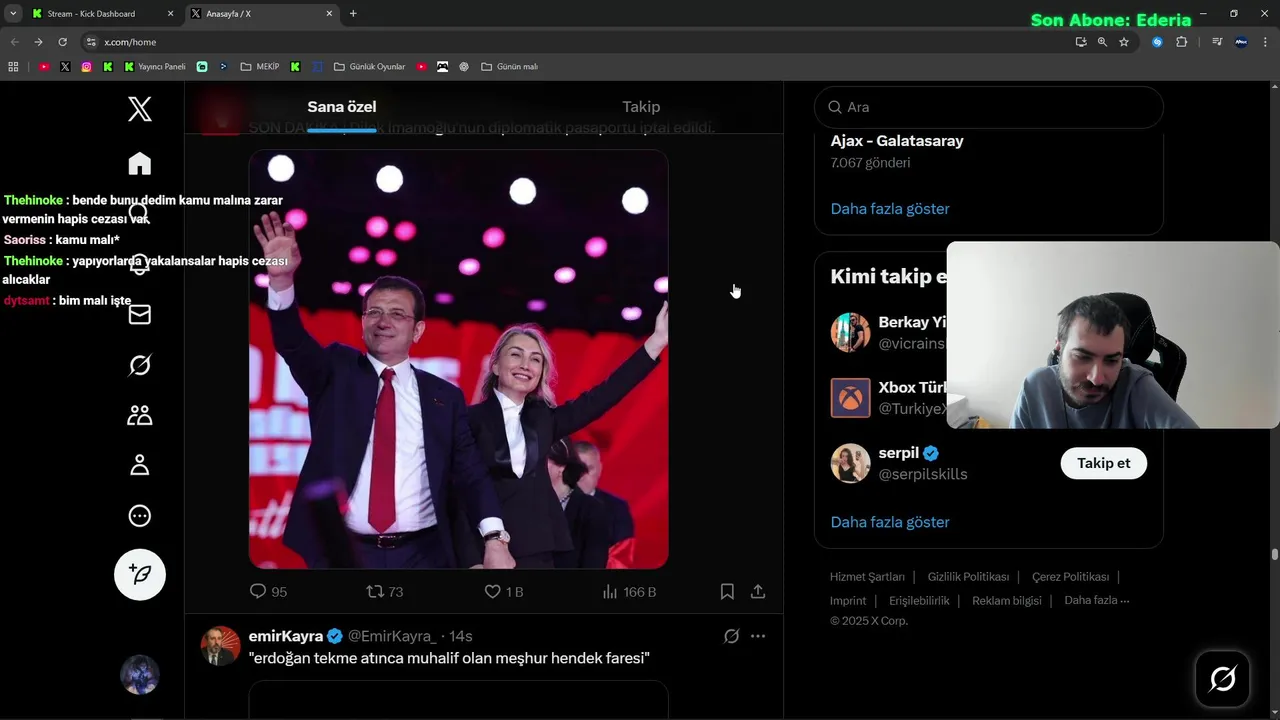View analytics showing 166 B views
This screenshot has height=720, width=1280.
pyautogui.click(x=629, y=591)
